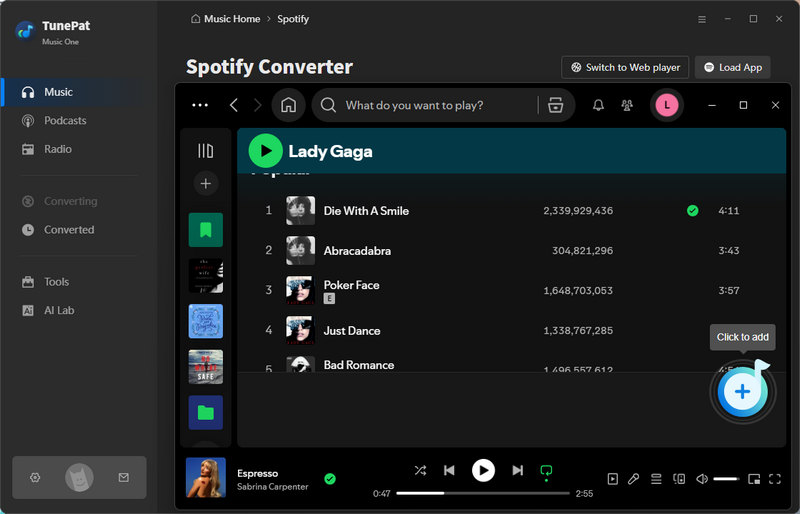Open the play queue icon
This screenshot has height=514, width=800.
(656, 479)
